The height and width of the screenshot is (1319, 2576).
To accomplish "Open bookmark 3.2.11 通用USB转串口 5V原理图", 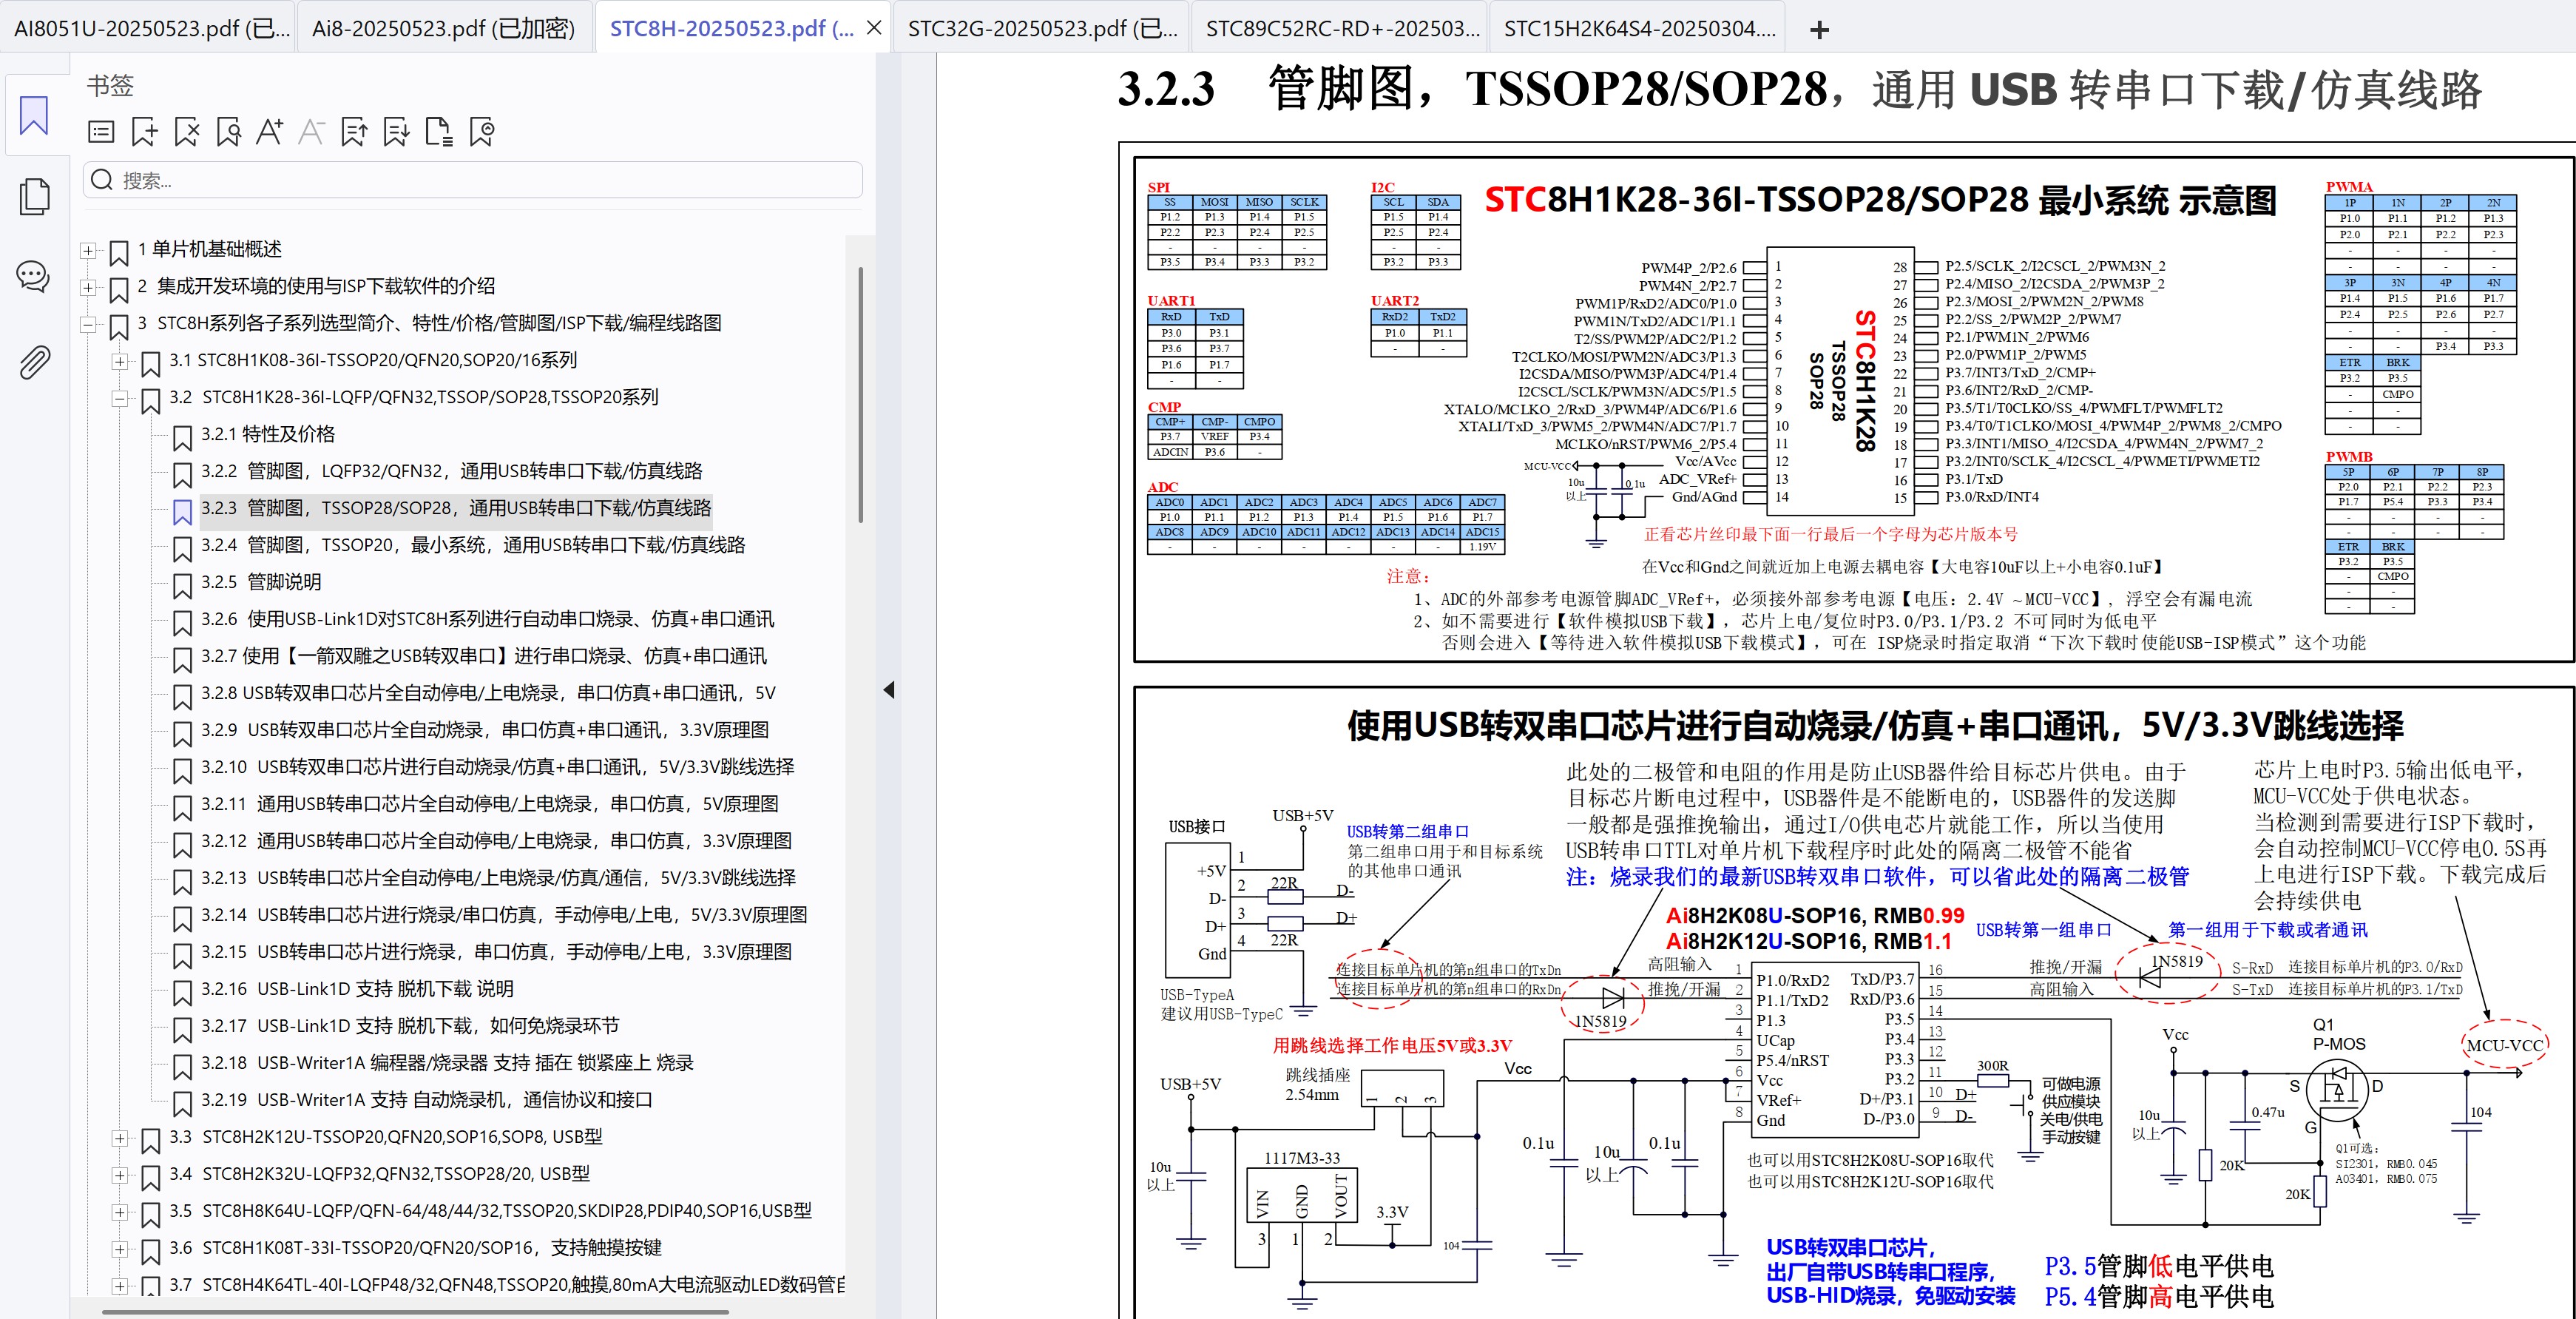I will point(490,804).
